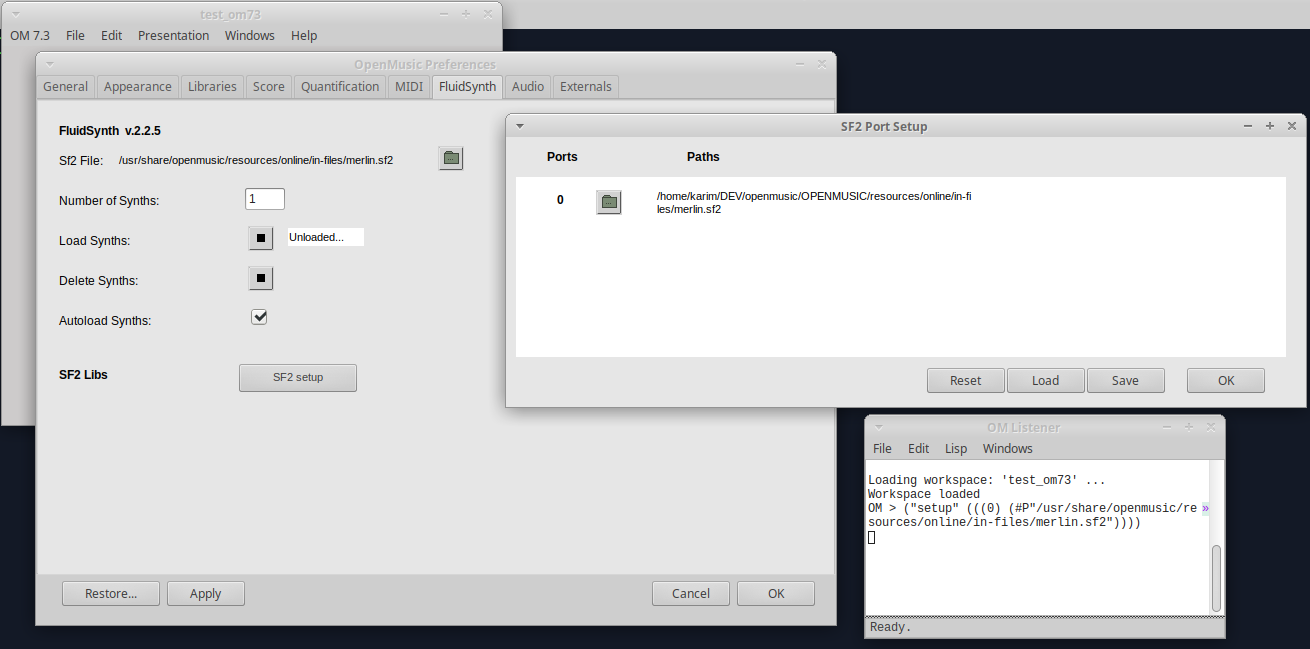This screenshot has height=649, width=1310.
Task: Open window menu arrow of OM Listener
Action: 879,427
